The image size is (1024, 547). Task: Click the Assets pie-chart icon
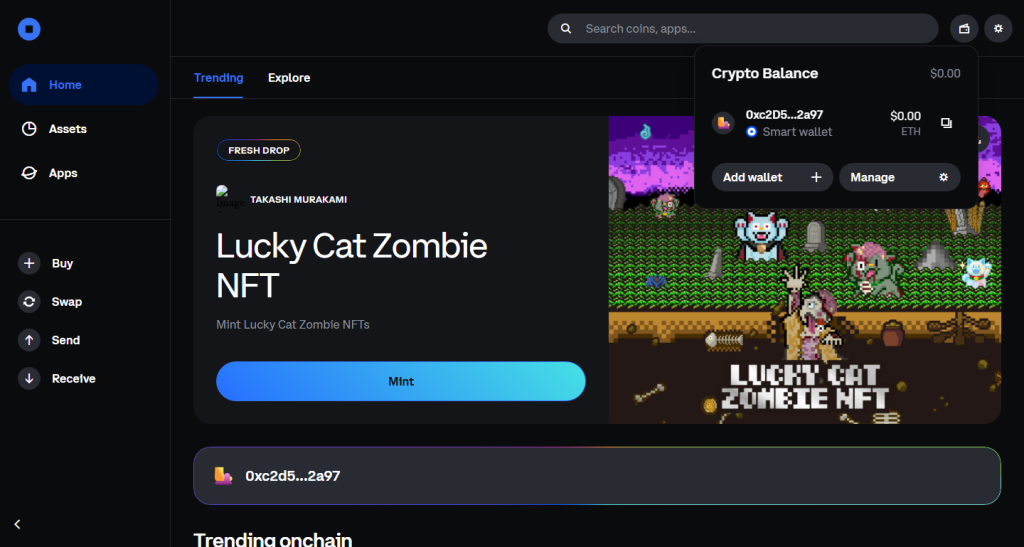[29, 129]
